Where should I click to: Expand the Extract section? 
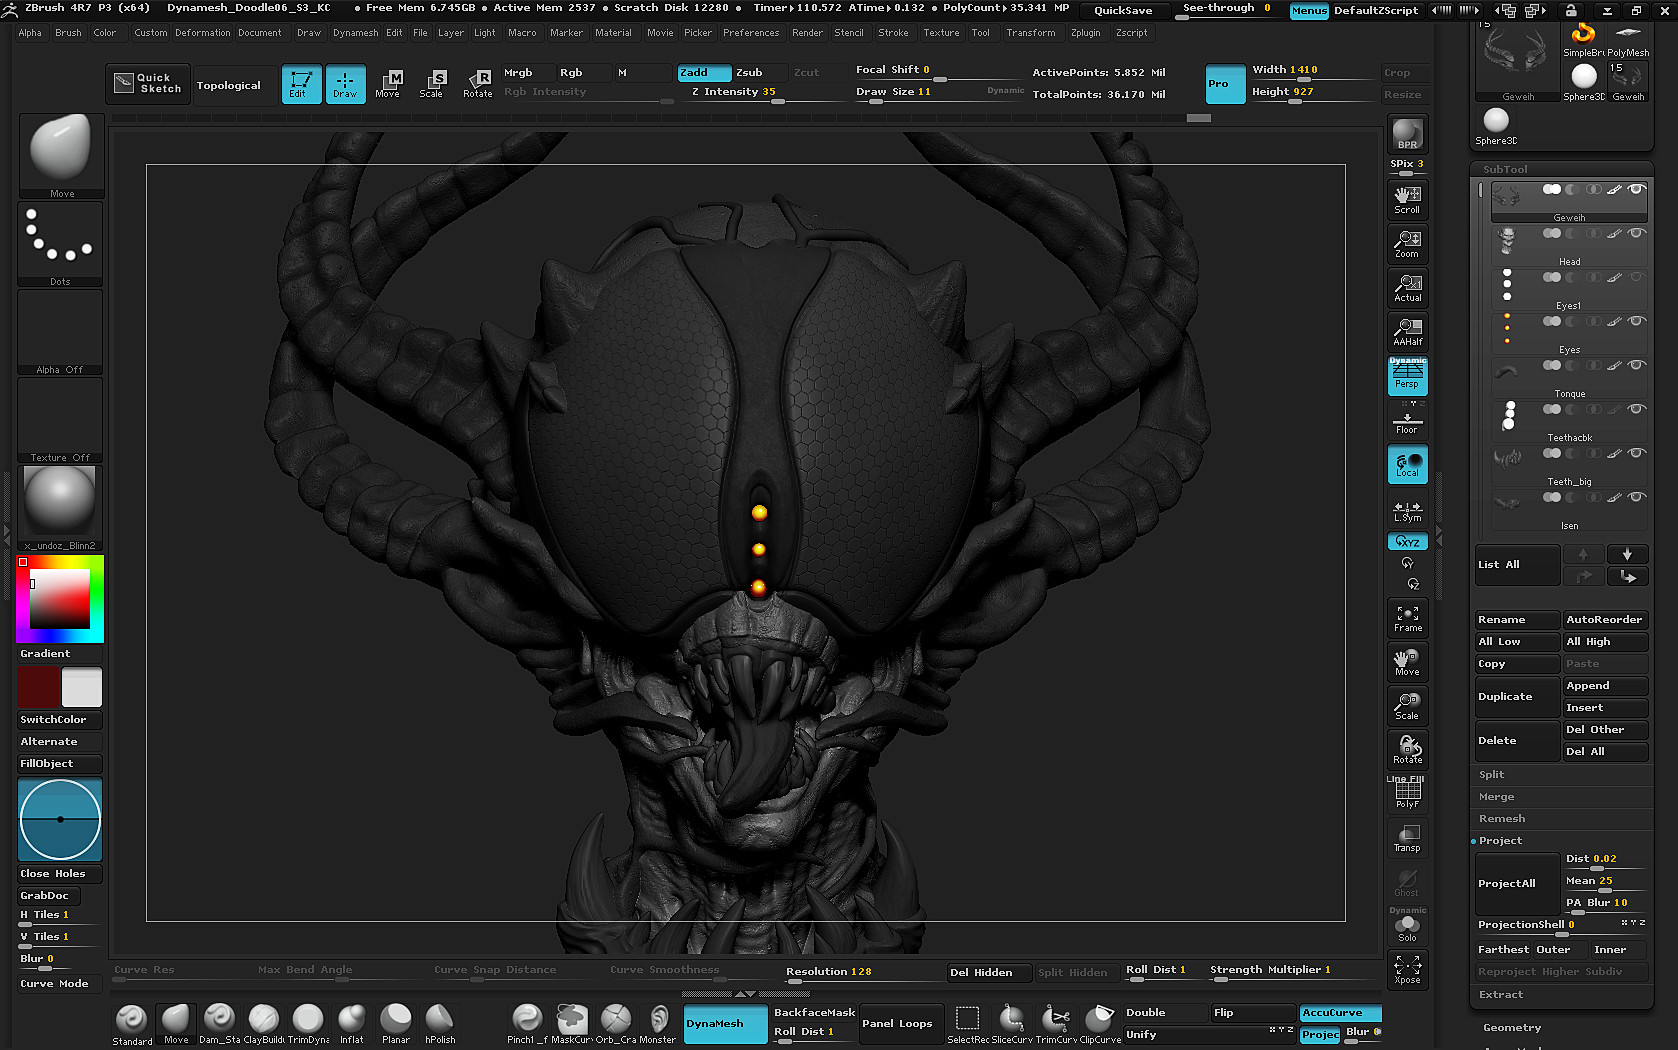[x=1501, y=994]
